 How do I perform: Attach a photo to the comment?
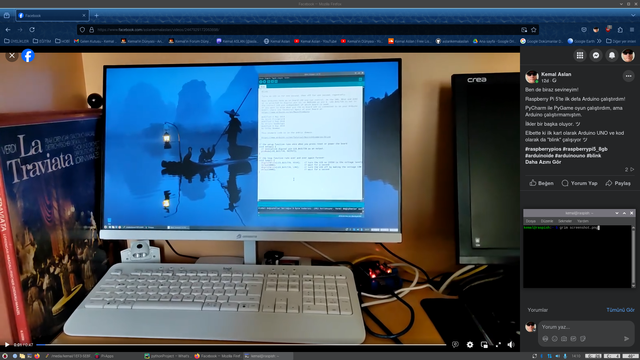click(x=564, y=339)
